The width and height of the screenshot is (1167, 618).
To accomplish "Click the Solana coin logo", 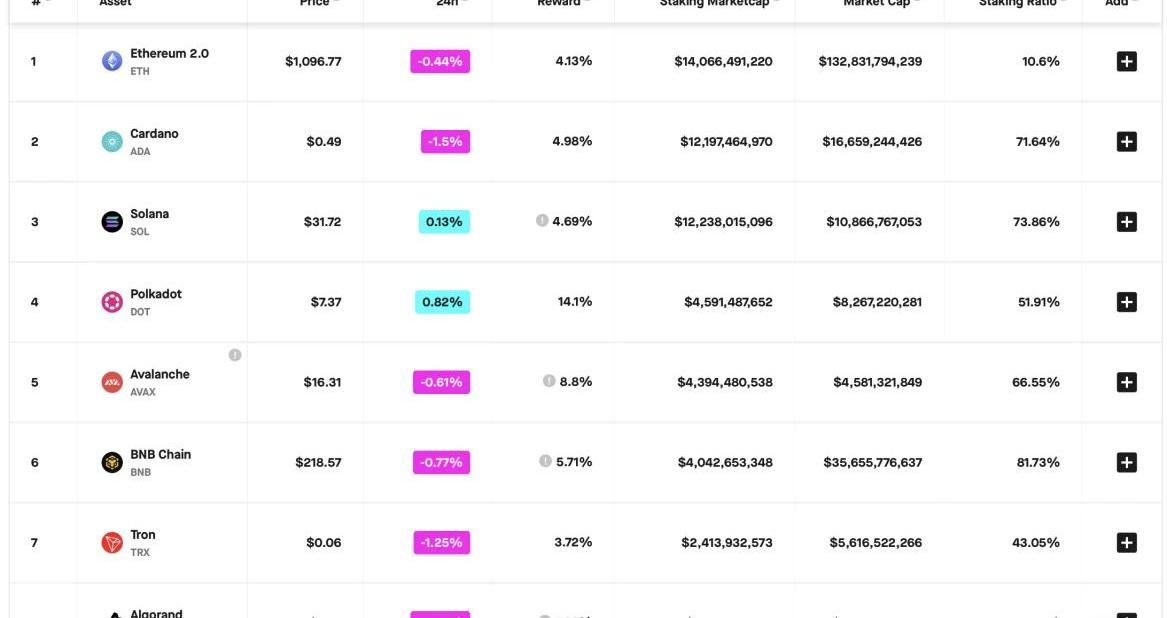I will [112, 222].
